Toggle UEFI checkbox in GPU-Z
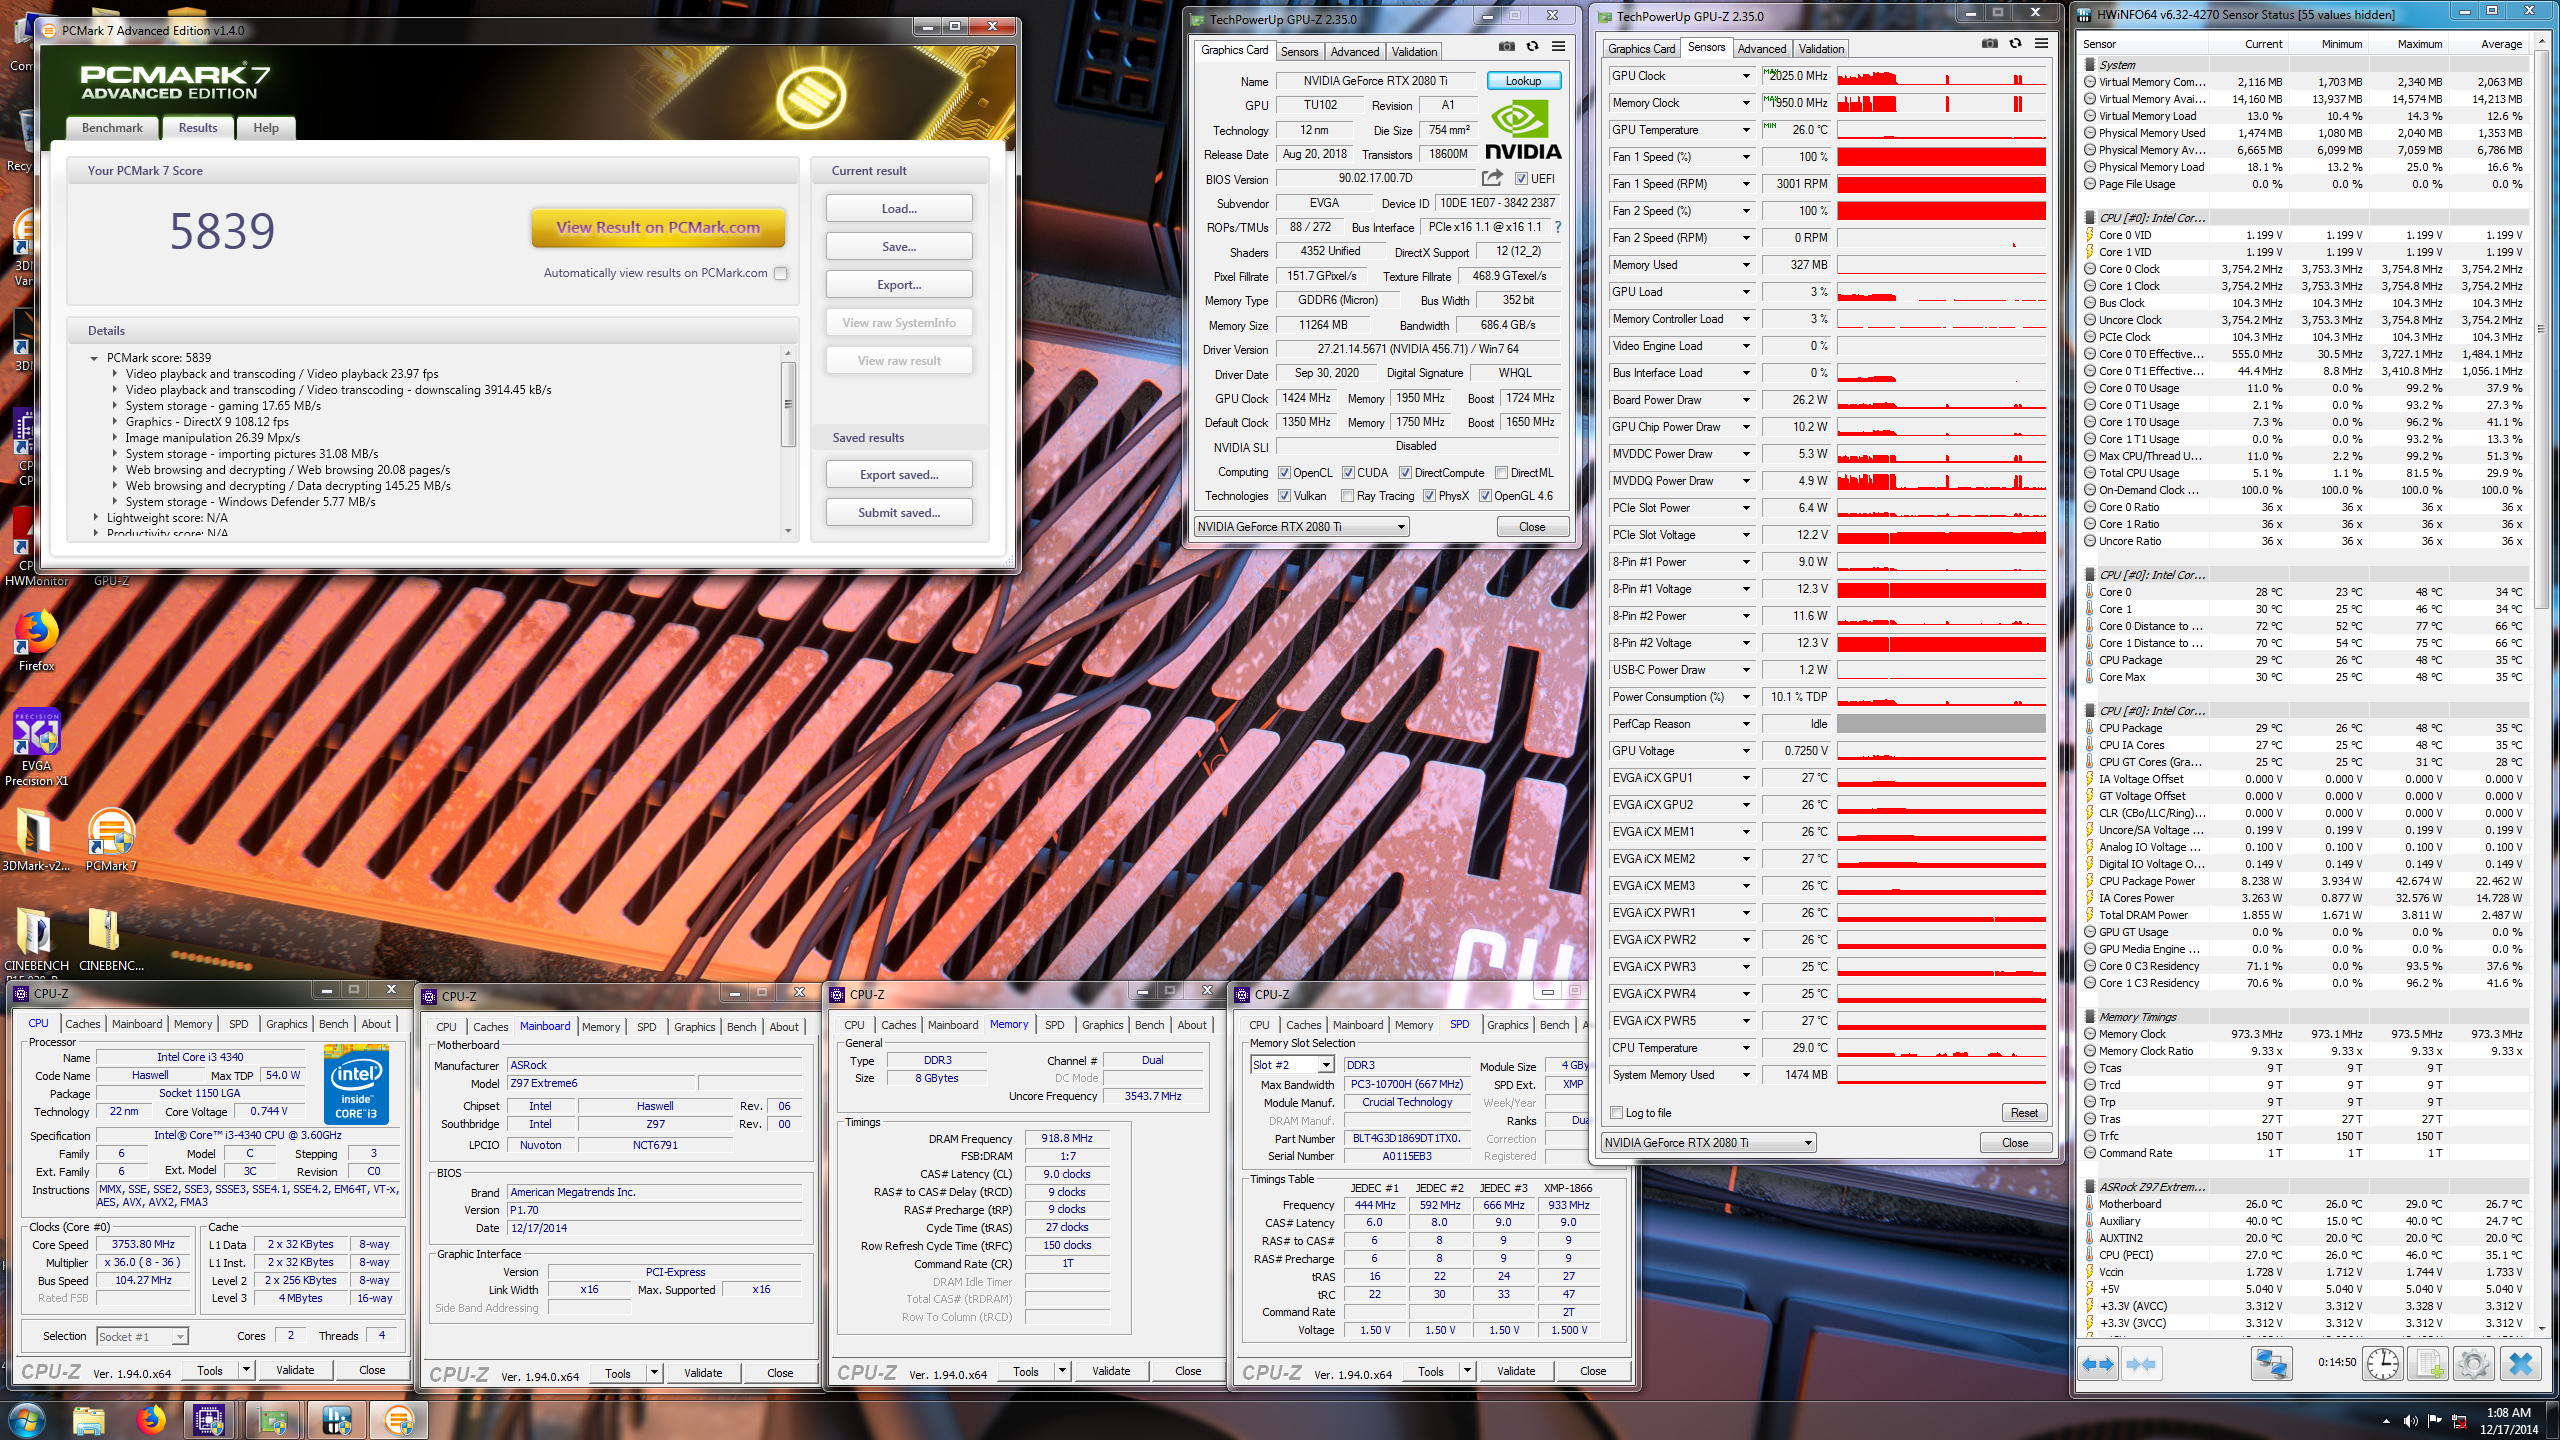Viewport: 2560px width, 1440px height. click(x=1521, y=179)
